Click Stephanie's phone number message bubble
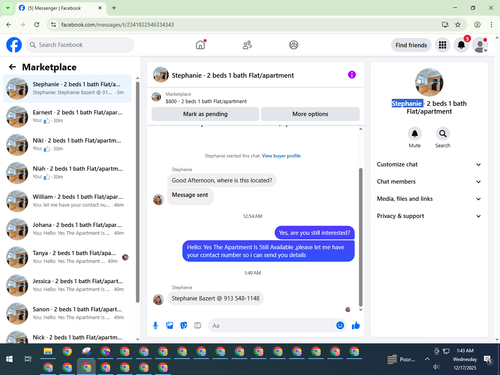The image size is (500, 375). (215, 298)
